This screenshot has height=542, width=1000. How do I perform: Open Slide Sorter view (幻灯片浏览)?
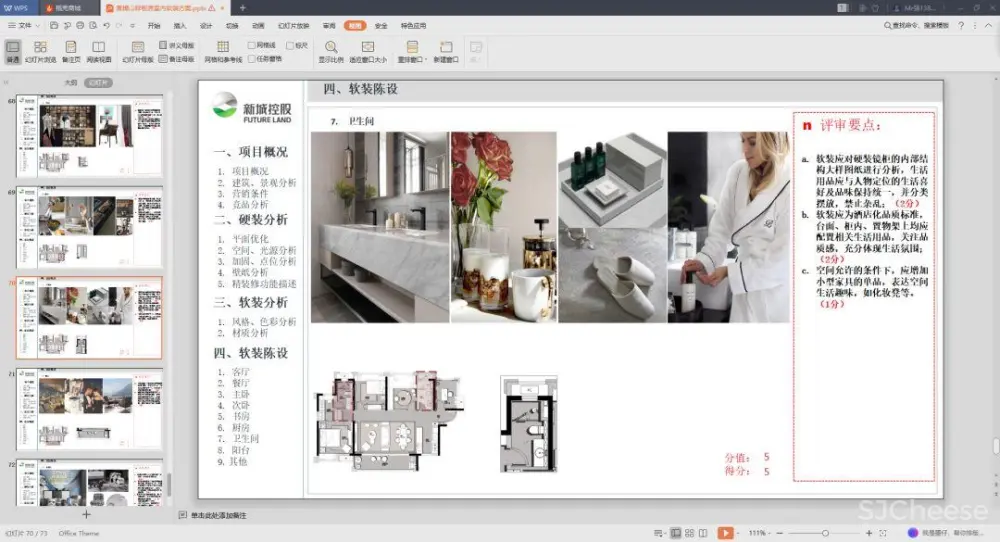pos(40,51)
